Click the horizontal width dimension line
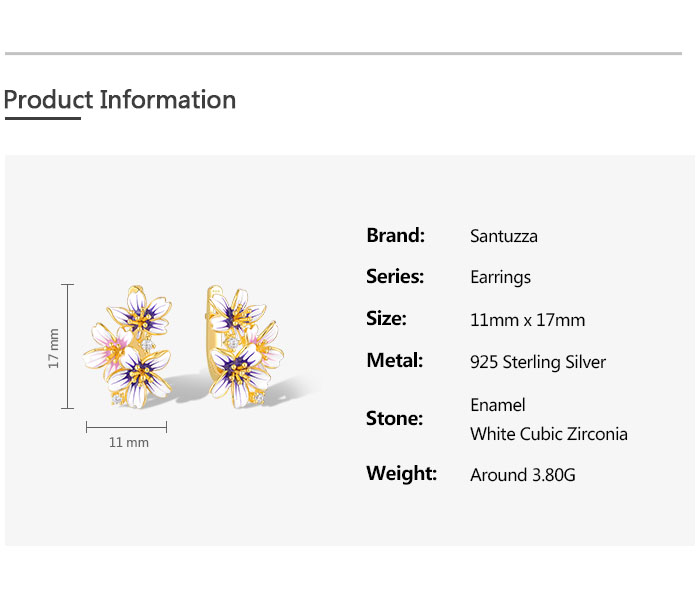 (126, 427)
